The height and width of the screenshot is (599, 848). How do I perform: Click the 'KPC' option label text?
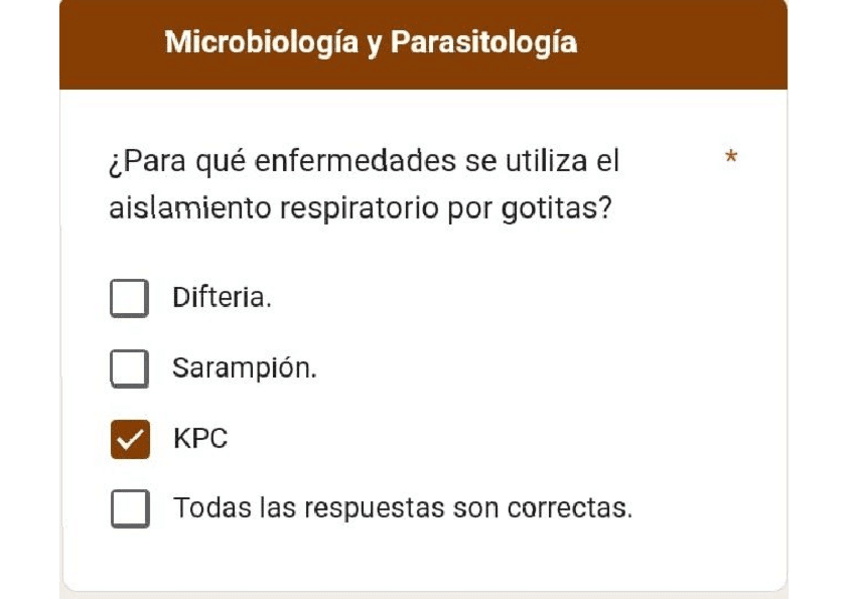tap(200, 439)
